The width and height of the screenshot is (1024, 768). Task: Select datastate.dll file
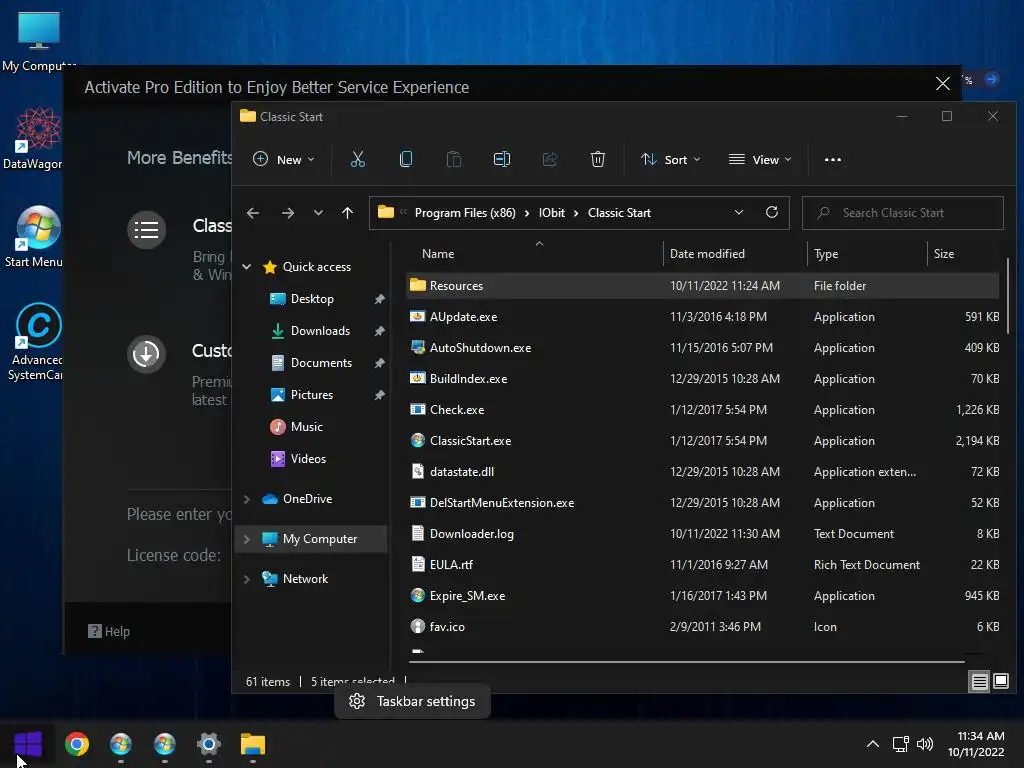point(703,472)
